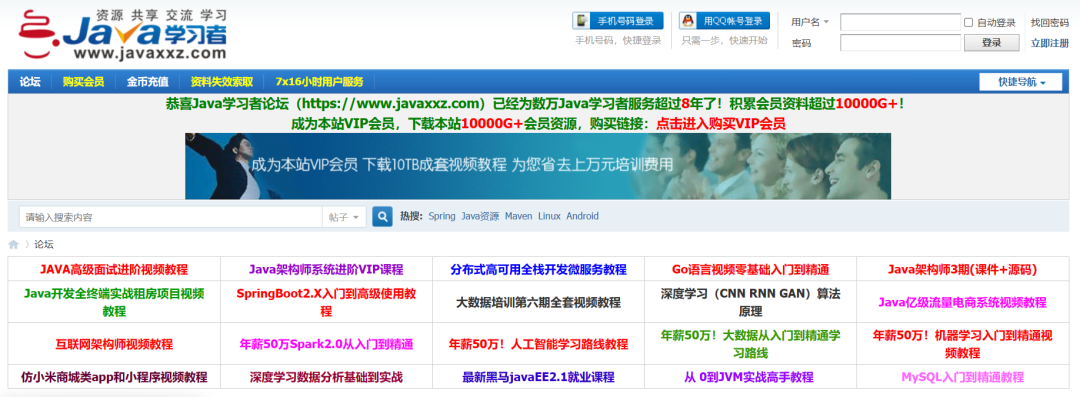The image size is (1080, 397).
Task: Open SpringBoot2.X入门到高级使用教程 link
Action: click(326, 303)
